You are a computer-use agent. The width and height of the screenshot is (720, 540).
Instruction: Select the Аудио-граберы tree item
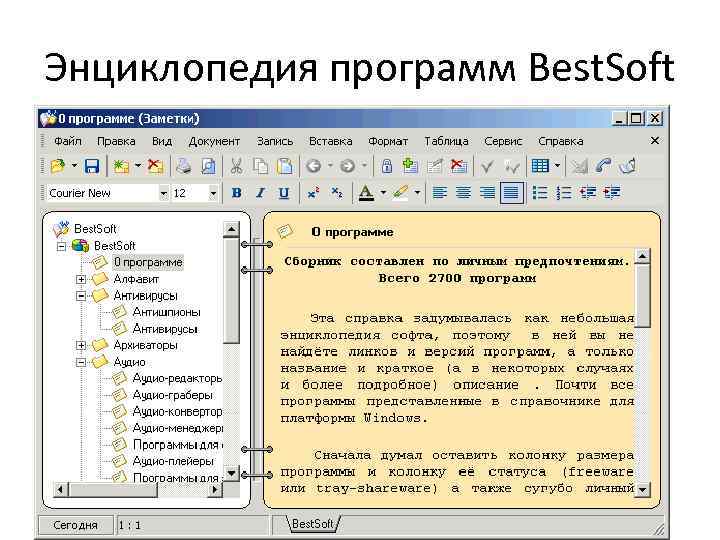[173, 395]
